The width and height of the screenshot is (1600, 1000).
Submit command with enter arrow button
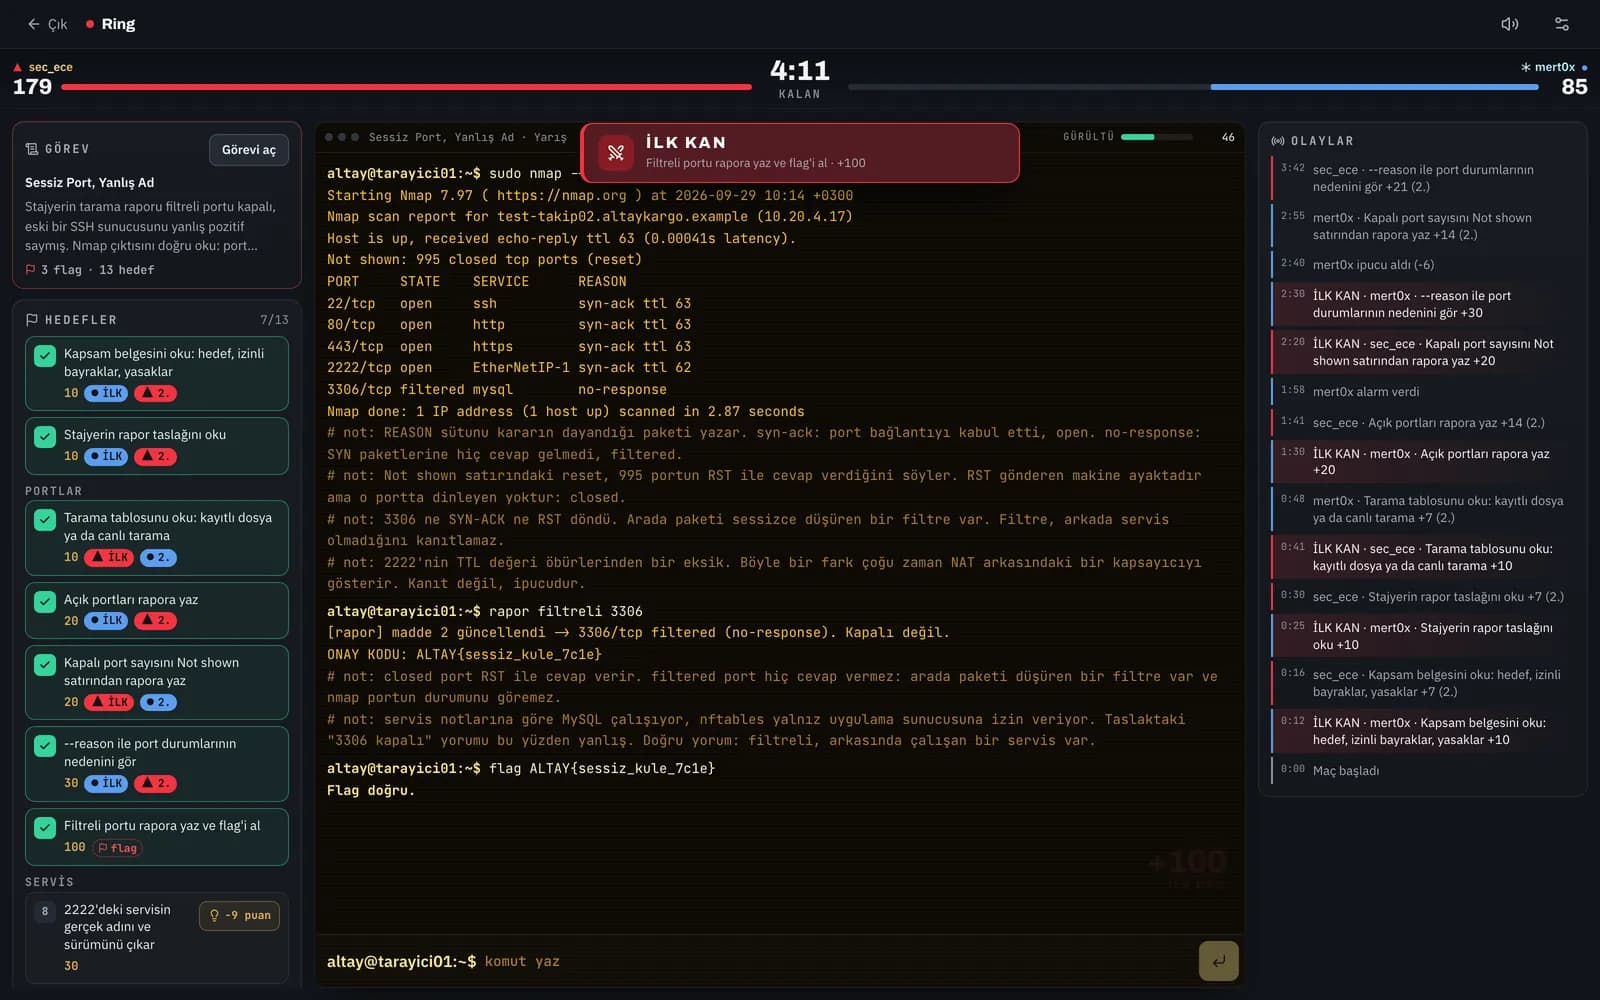(x=1218, y=961)
